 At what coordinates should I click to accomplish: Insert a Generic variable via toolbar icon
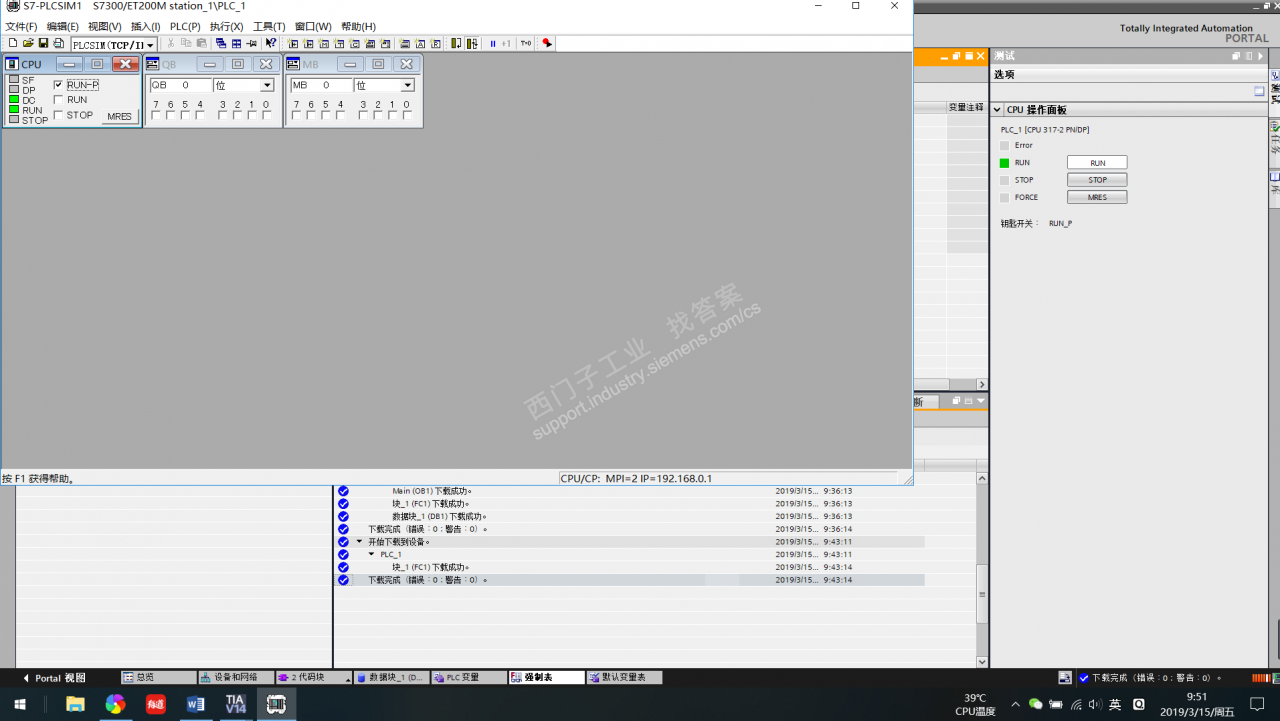point(370,43)
